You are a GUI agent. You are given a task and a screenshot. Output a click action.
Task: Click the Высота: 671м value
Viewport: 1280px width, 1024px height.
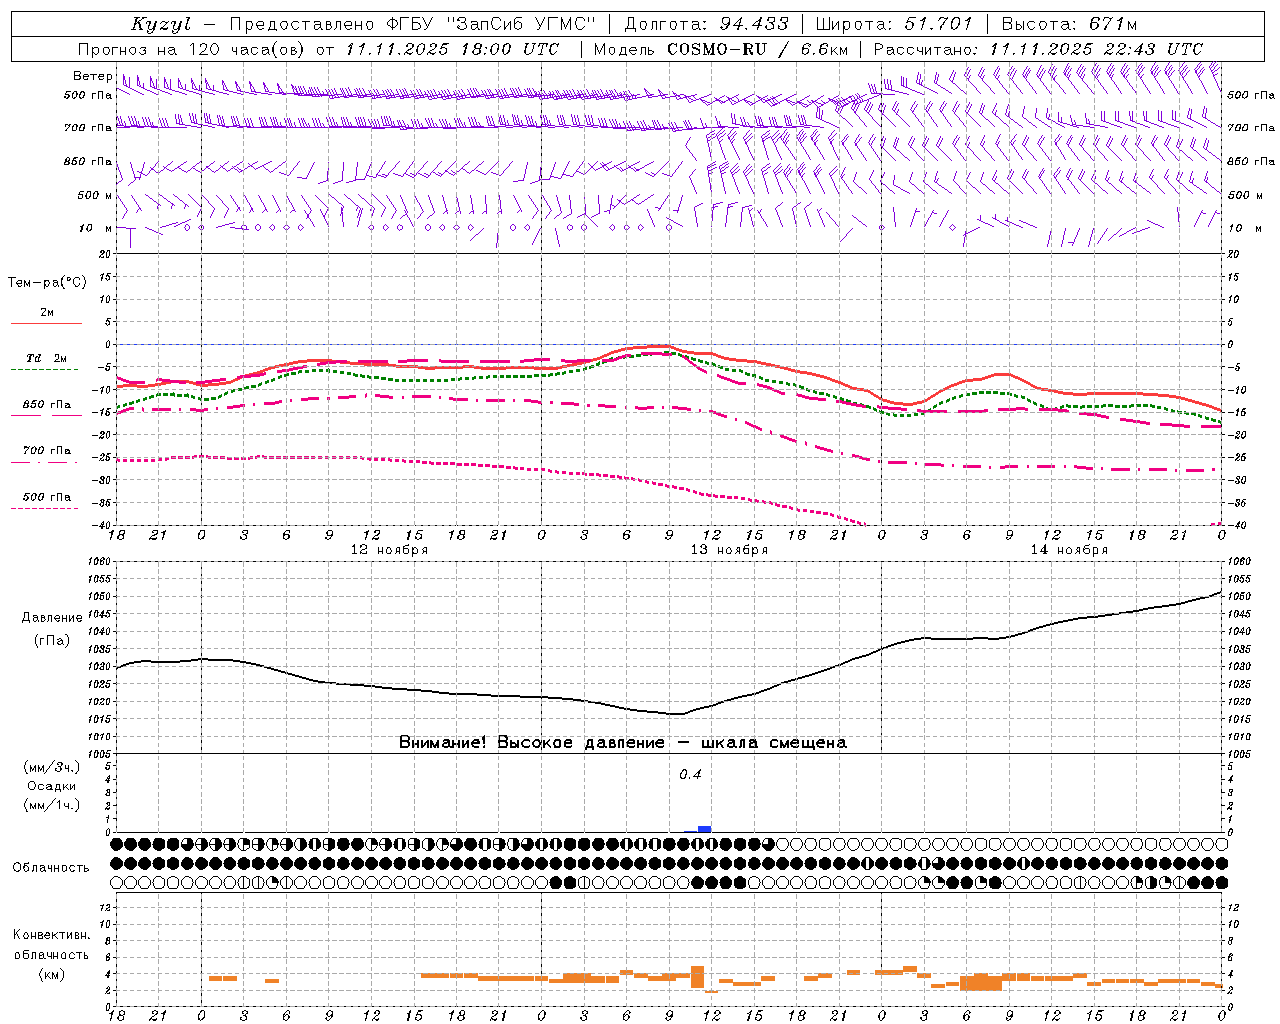pyautogui.click(x=1069, y=24)
